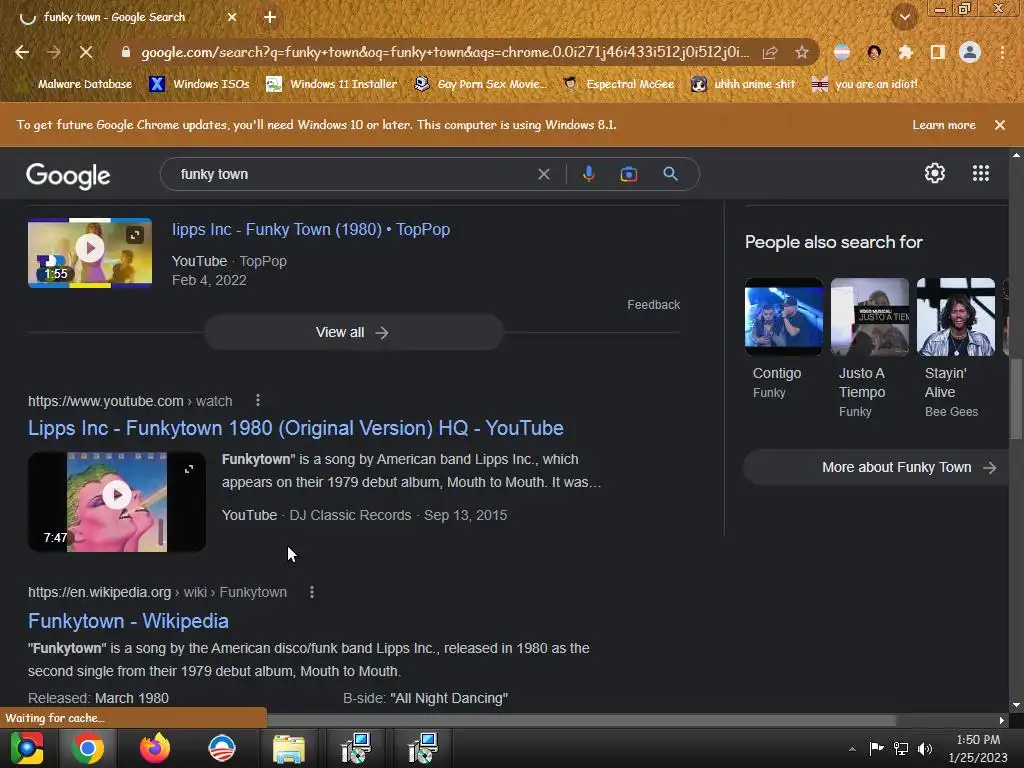Click the share page icon in address bar

click(x=770, y=52)
